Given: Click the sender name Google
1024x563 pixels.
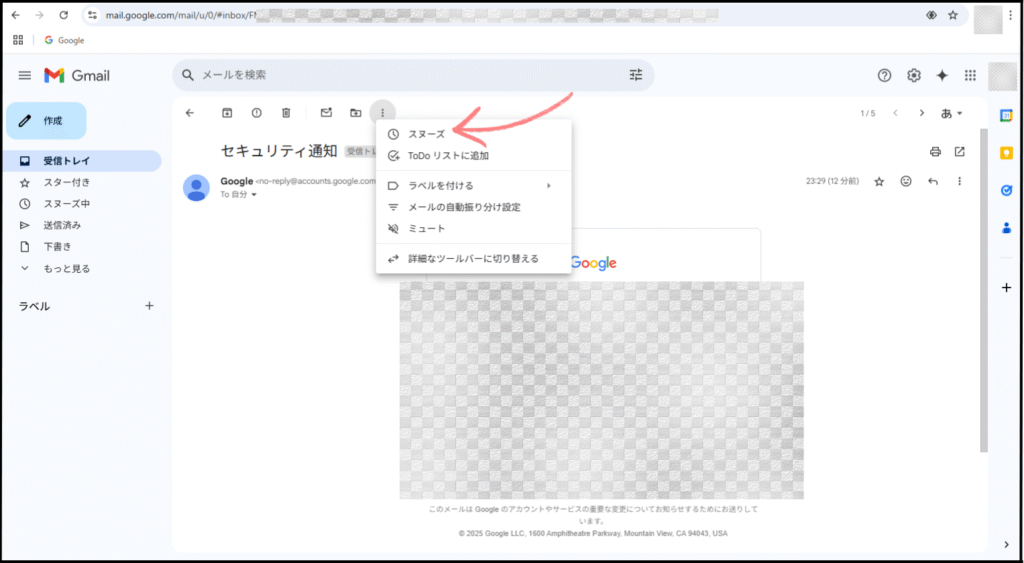Looking at the screenshot, I should (x=236, y=181).
